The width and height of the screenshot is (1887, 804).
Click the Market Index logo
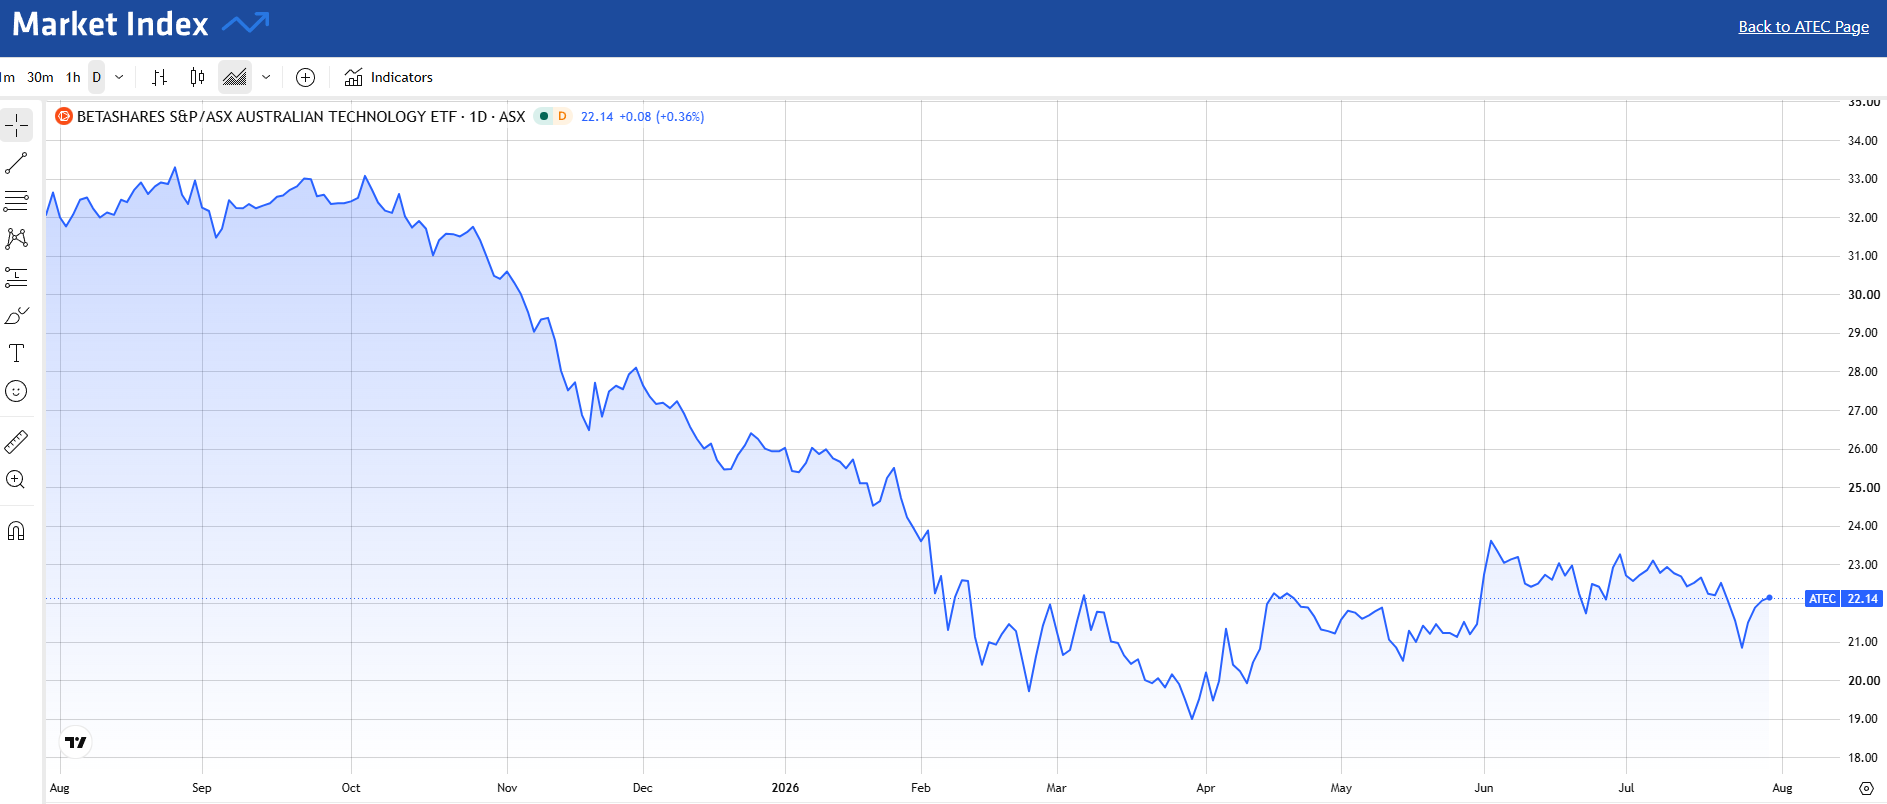point(141,24)
